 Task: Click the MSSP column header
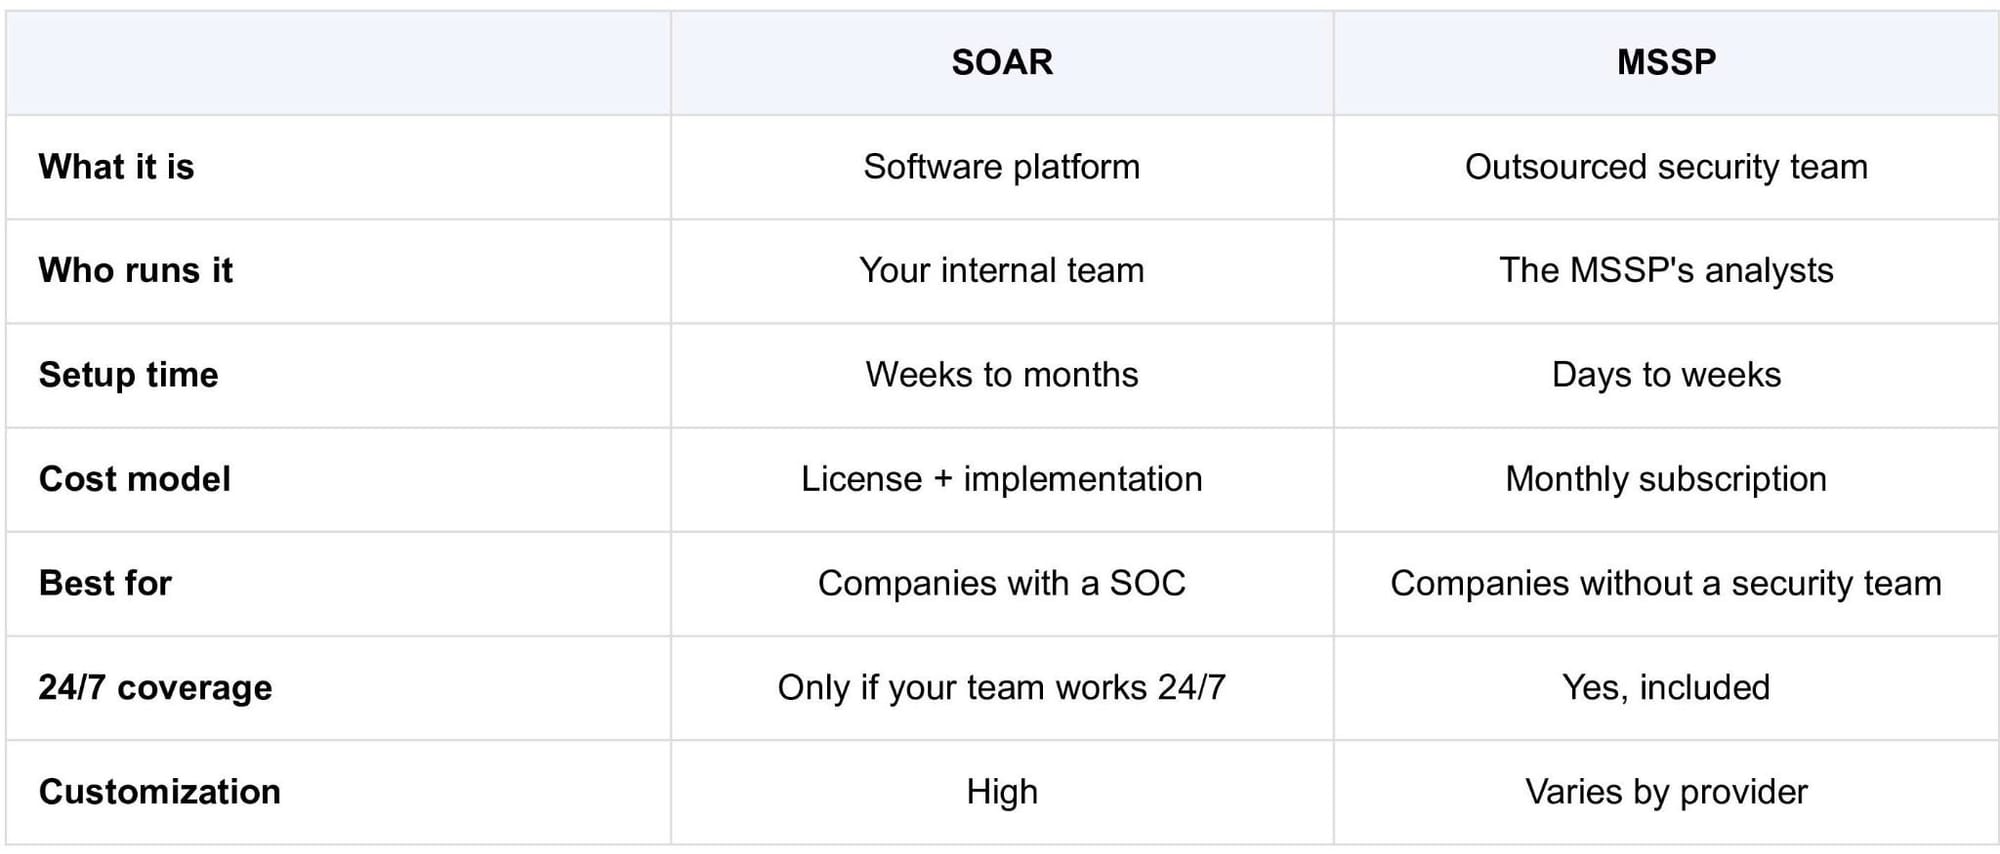pyautogui.click(x=1666, y=62)
